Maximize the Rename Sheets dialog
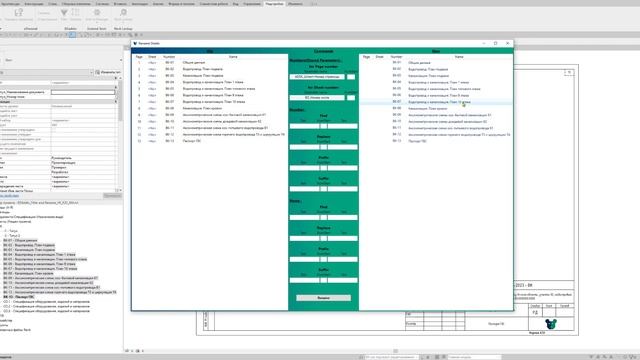This screenshot has height=360, width=640. pos(496,43)
